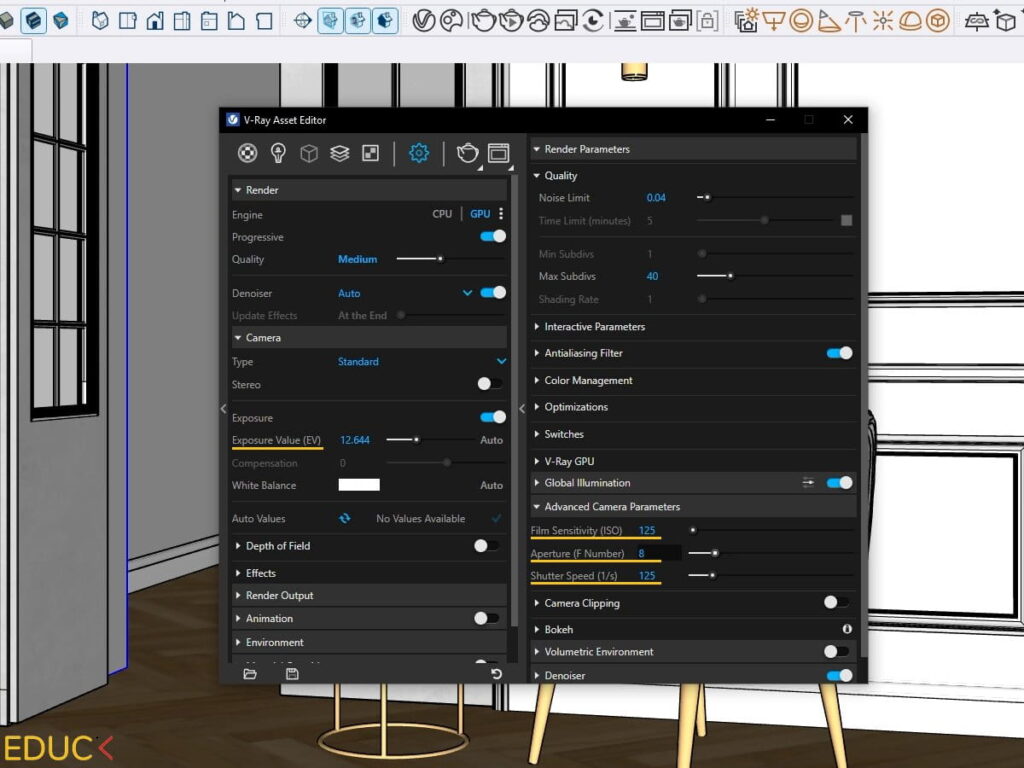The width and height of the screenshot is (1024, 768).
Task: Select the Settings gear in the Asset Editor
Action: click(x=418, y=153)
